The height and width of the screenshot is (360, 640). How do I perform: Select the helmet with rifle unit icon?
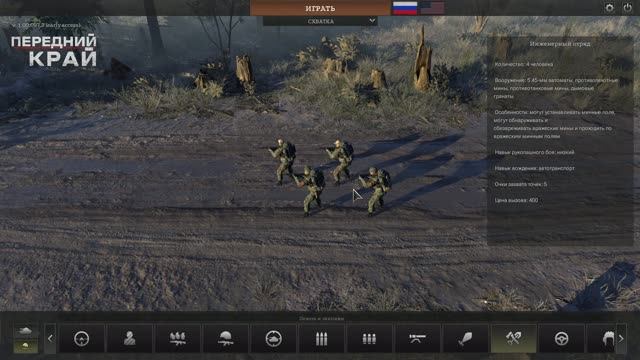(x=225, y=338)
